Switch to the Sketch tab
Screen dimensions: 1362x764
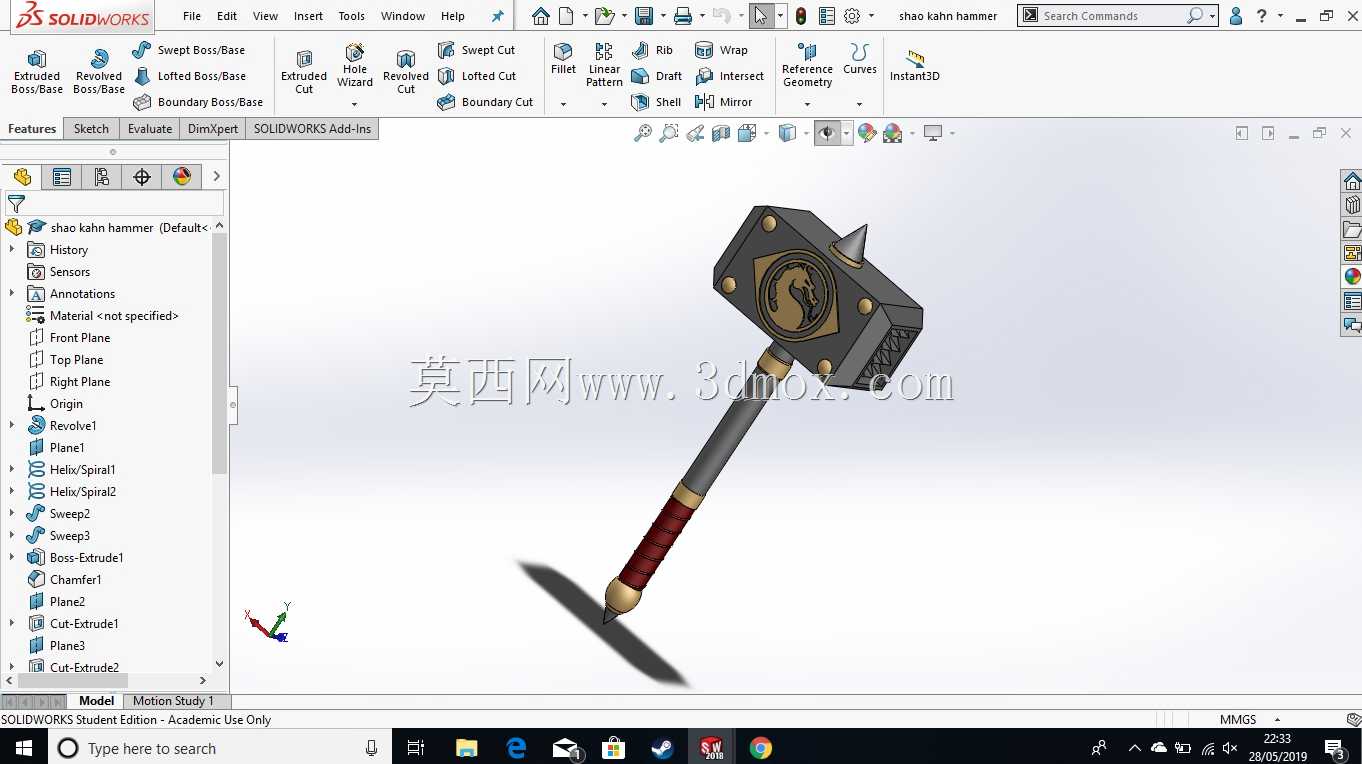coord(91,129)
